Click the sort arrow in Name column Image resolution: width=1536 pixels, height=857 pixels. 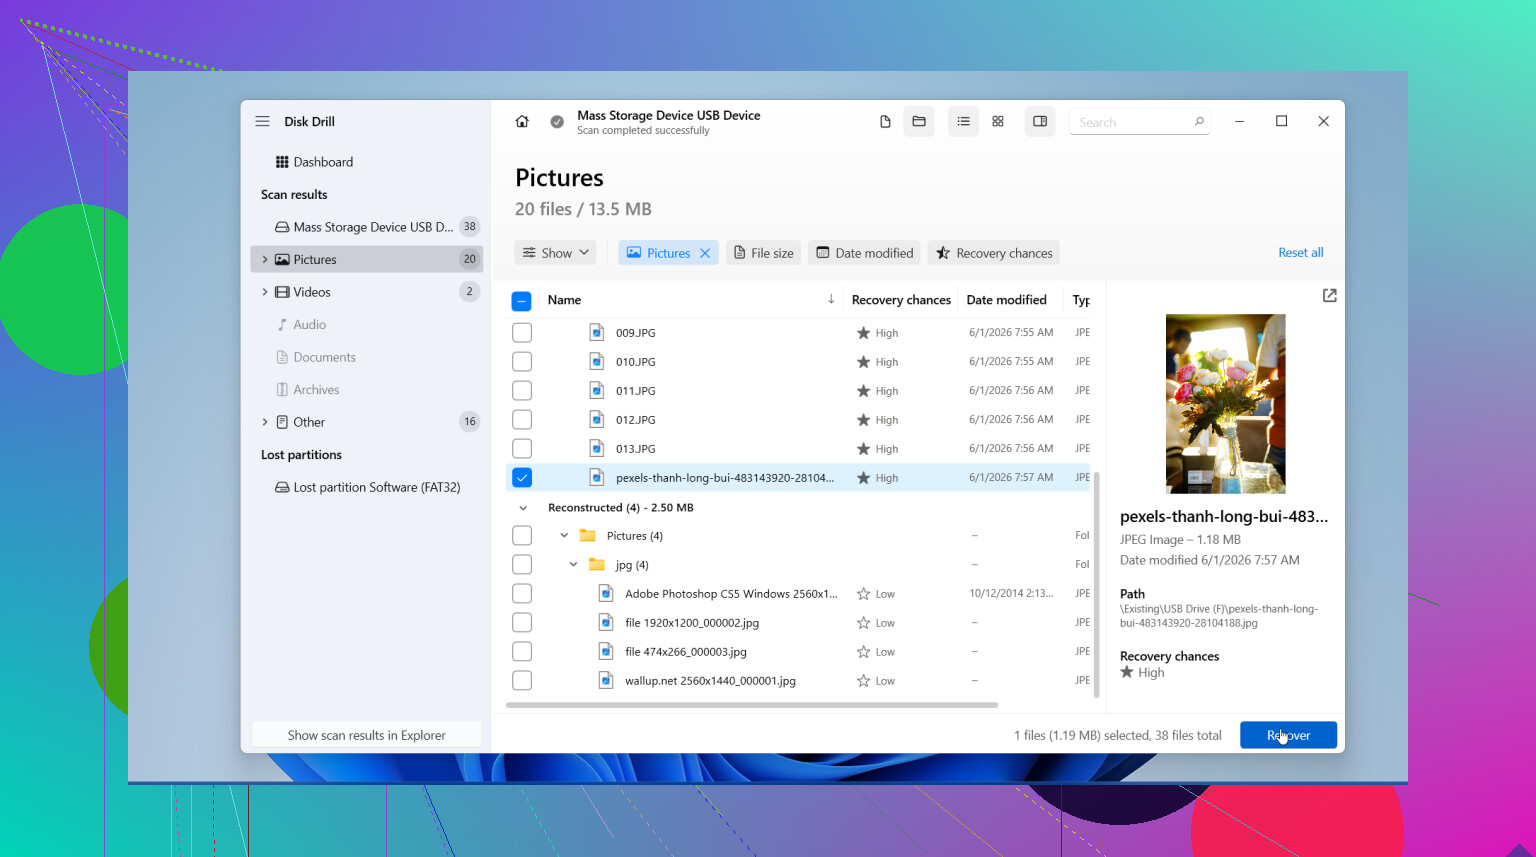pyautogui.click(x=831, y=299)
